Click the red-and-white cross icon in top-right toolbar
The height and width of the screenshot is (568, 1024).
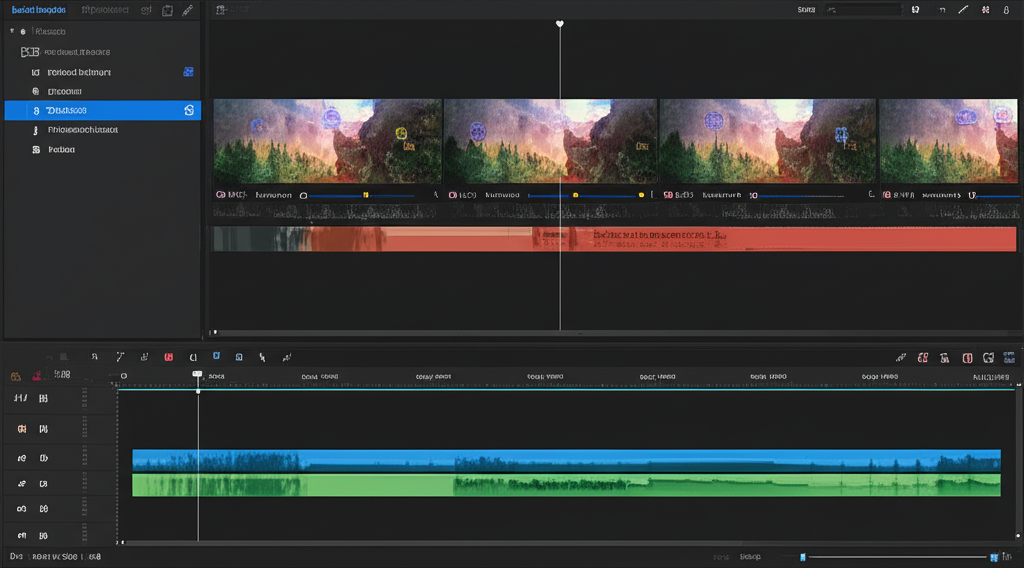tap(985, 9)
